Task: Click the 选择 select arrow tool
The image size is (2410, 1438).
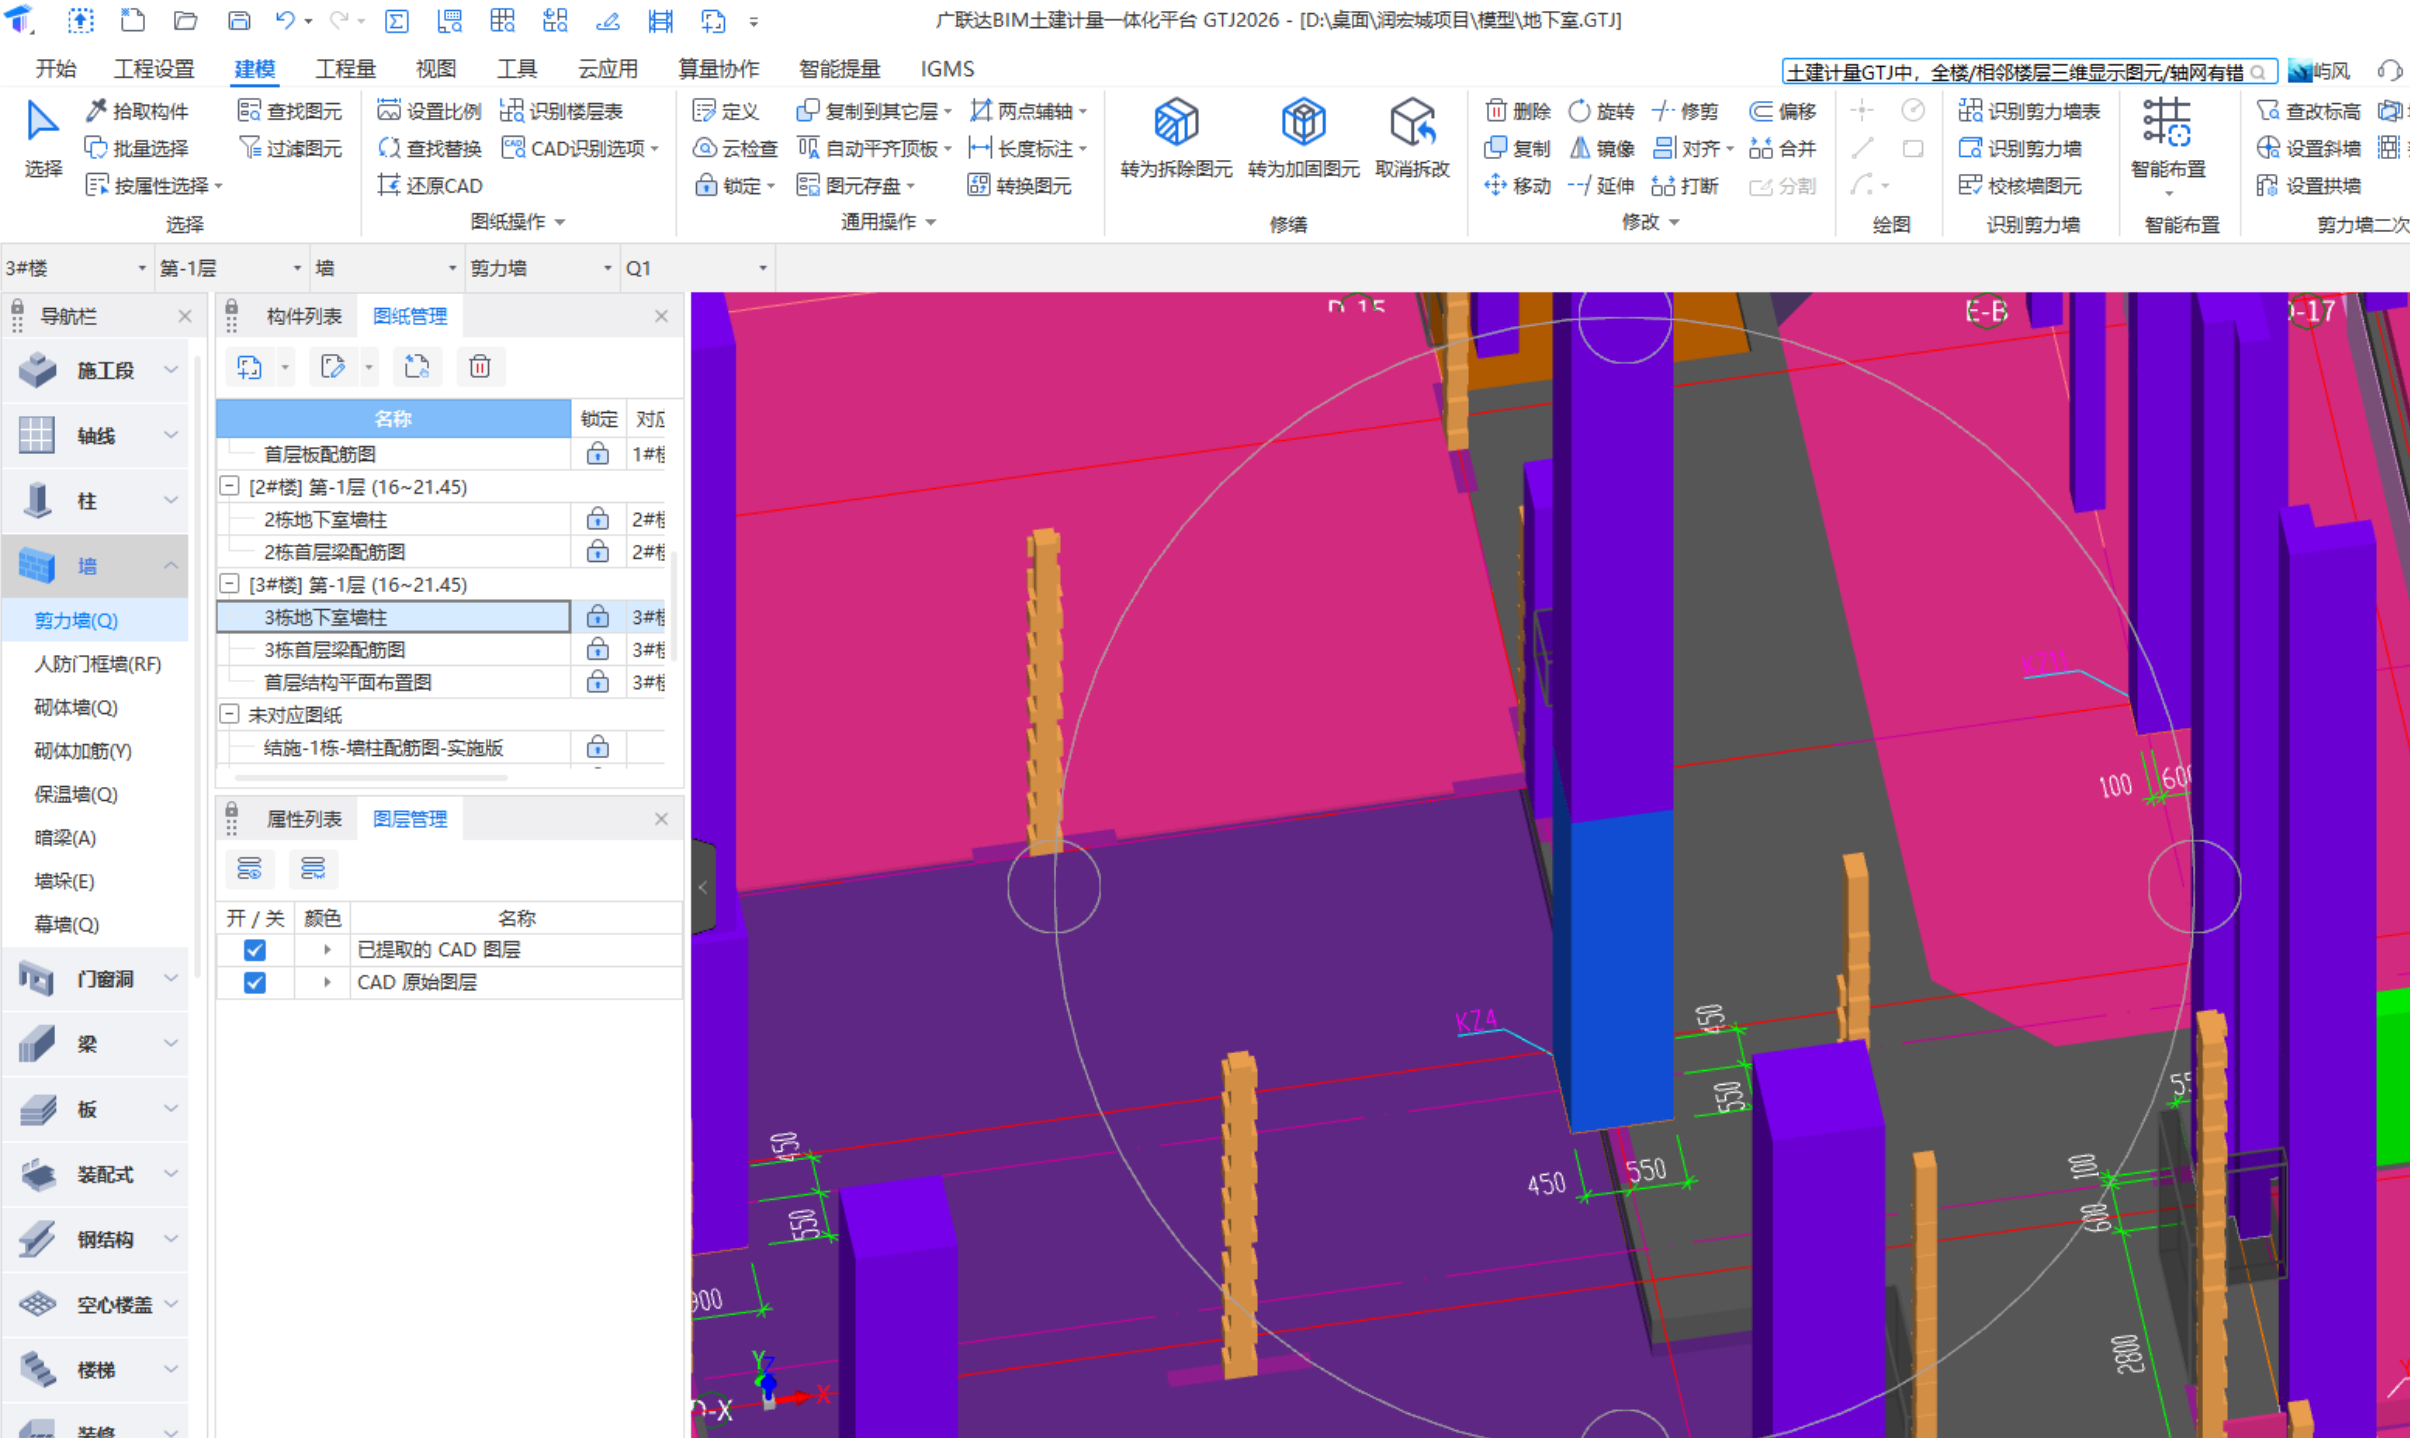Action: pyautogui.click(x=43, y=139)
